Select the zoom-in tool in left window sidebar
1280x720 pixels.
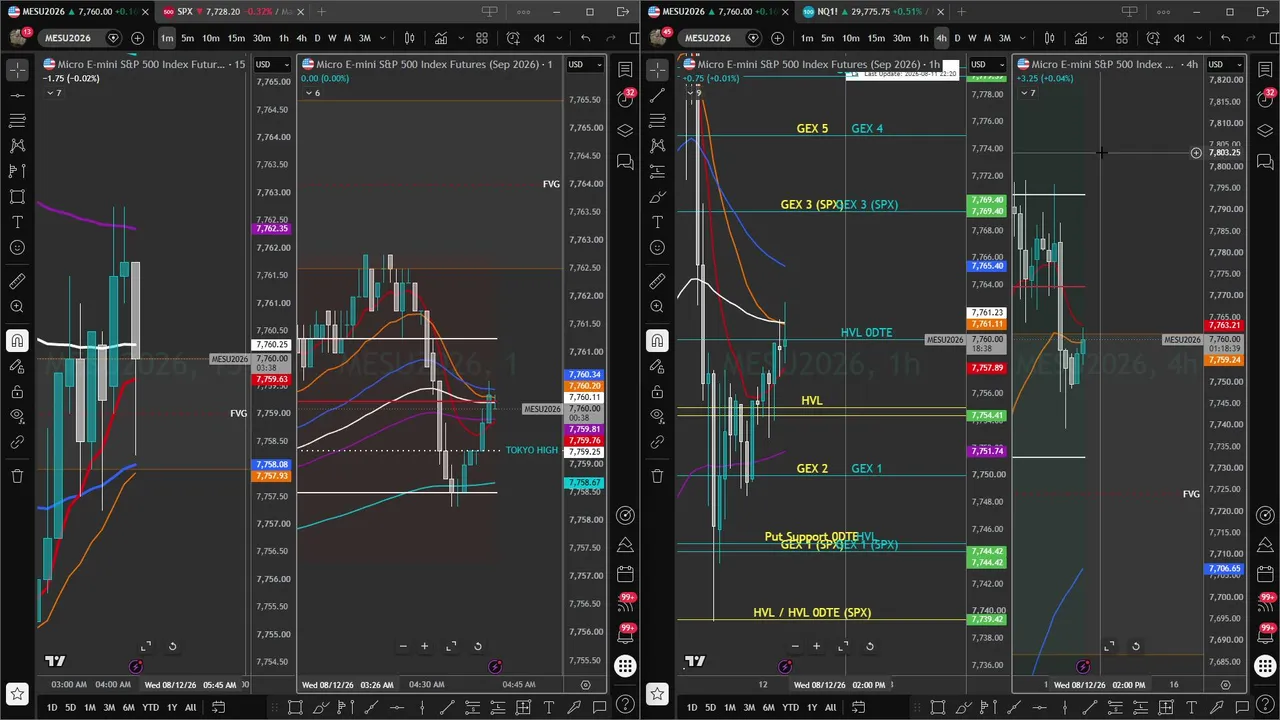17,307
